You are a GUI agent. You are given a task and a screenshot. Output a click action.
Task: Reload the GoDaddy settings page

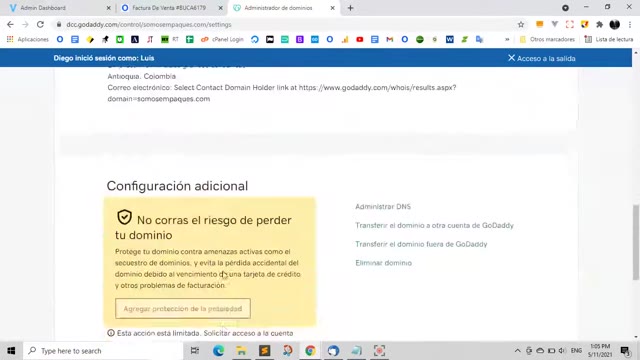[40, 24]
